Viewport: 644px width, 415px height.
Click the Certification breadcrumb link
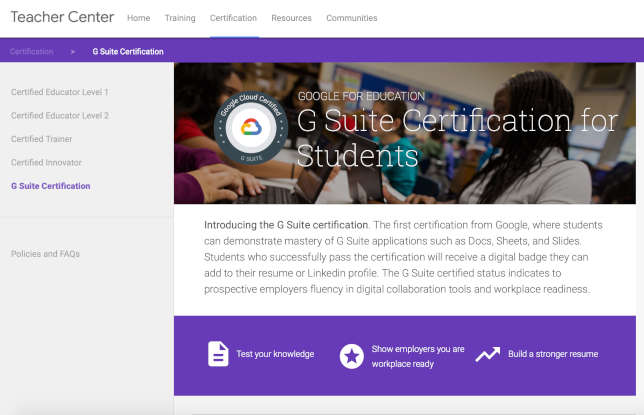click(x=32, y=52)
